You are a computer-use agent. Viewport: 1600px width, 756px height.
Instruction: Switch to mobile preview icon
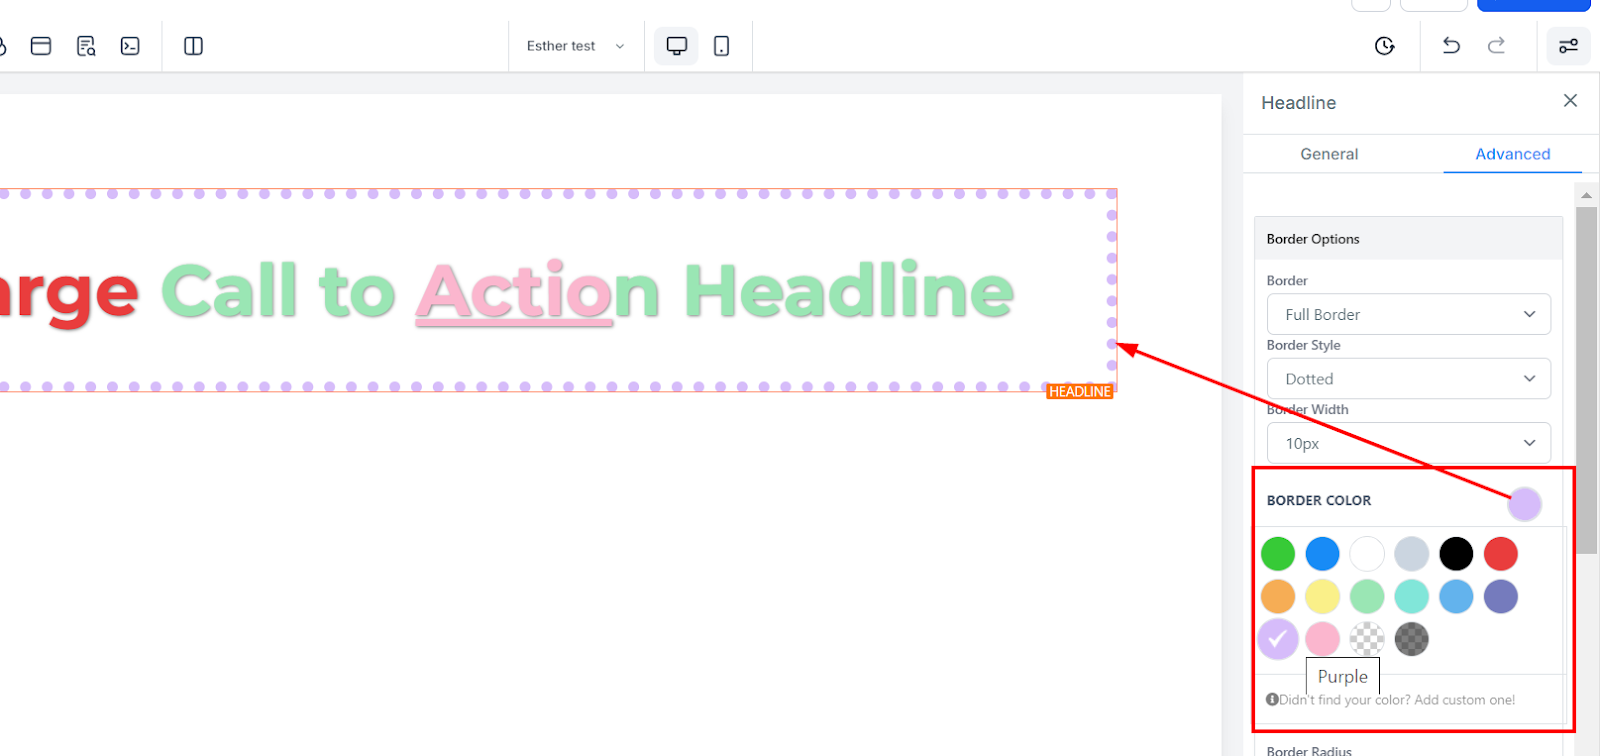click(x=721, y=46)
